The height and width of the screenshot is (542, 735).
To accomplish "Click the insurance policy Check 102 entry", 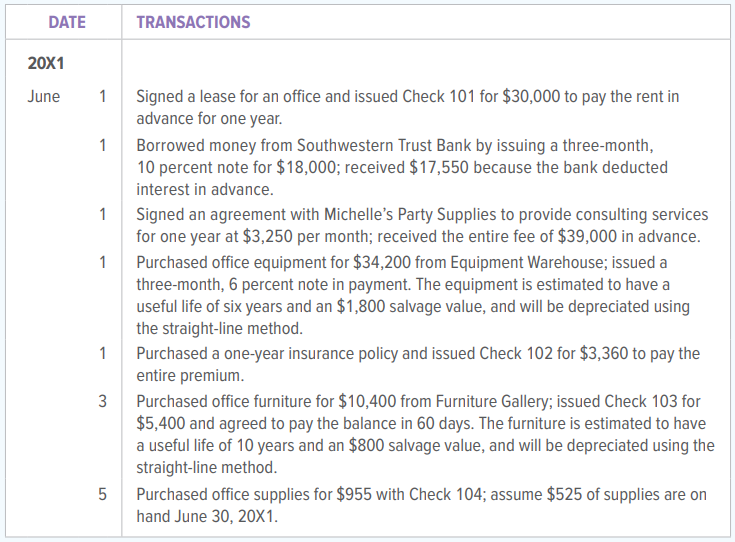I will (418, 364).
